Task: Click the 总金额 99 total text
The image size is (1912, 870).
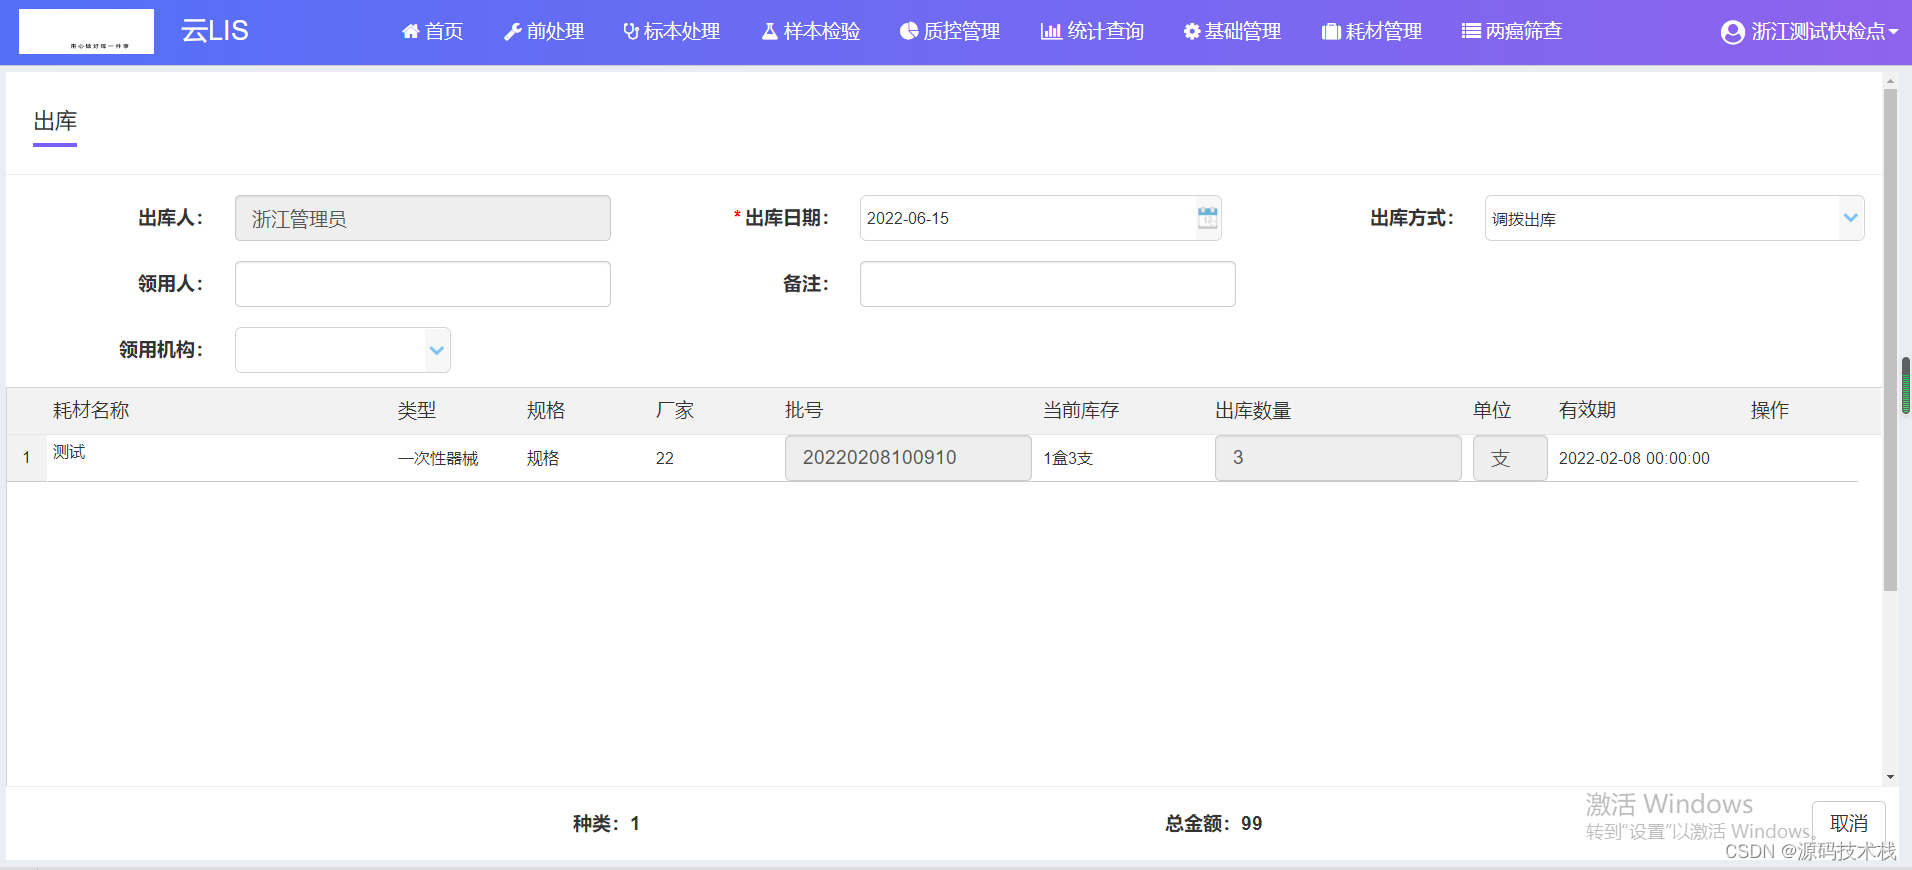Action: pyautogui.click(x=1214, y=823)
